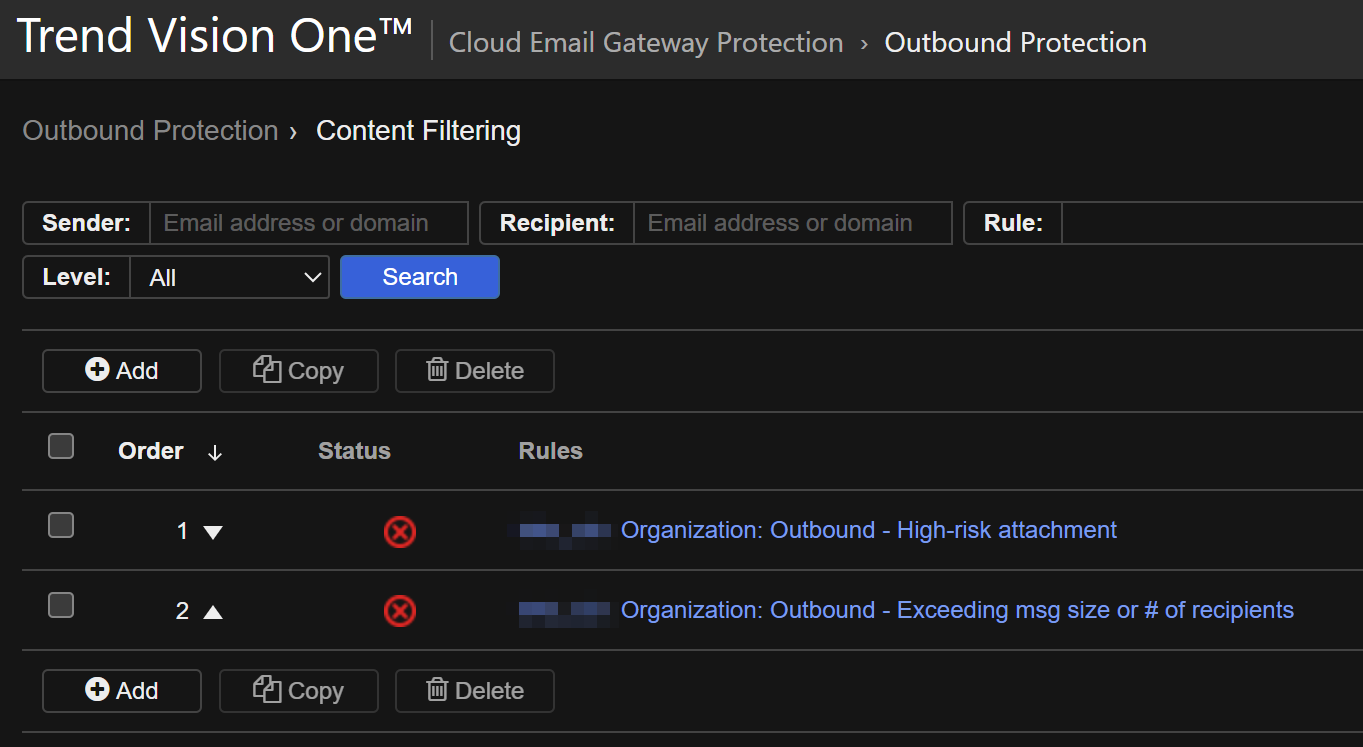Click the Order column sort arrow
Viewport: 1363px width, 747px height.
(214, 453)
